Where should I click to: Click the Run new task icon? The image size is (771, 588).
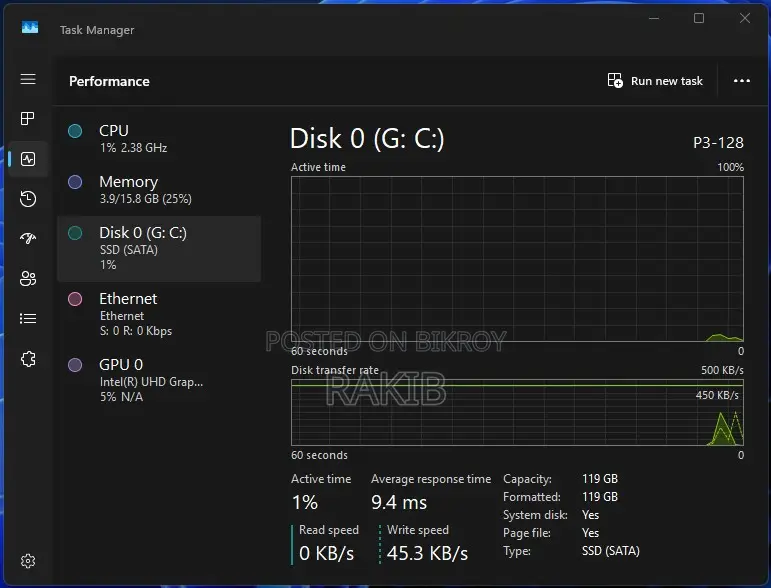(x=615, y=81)
